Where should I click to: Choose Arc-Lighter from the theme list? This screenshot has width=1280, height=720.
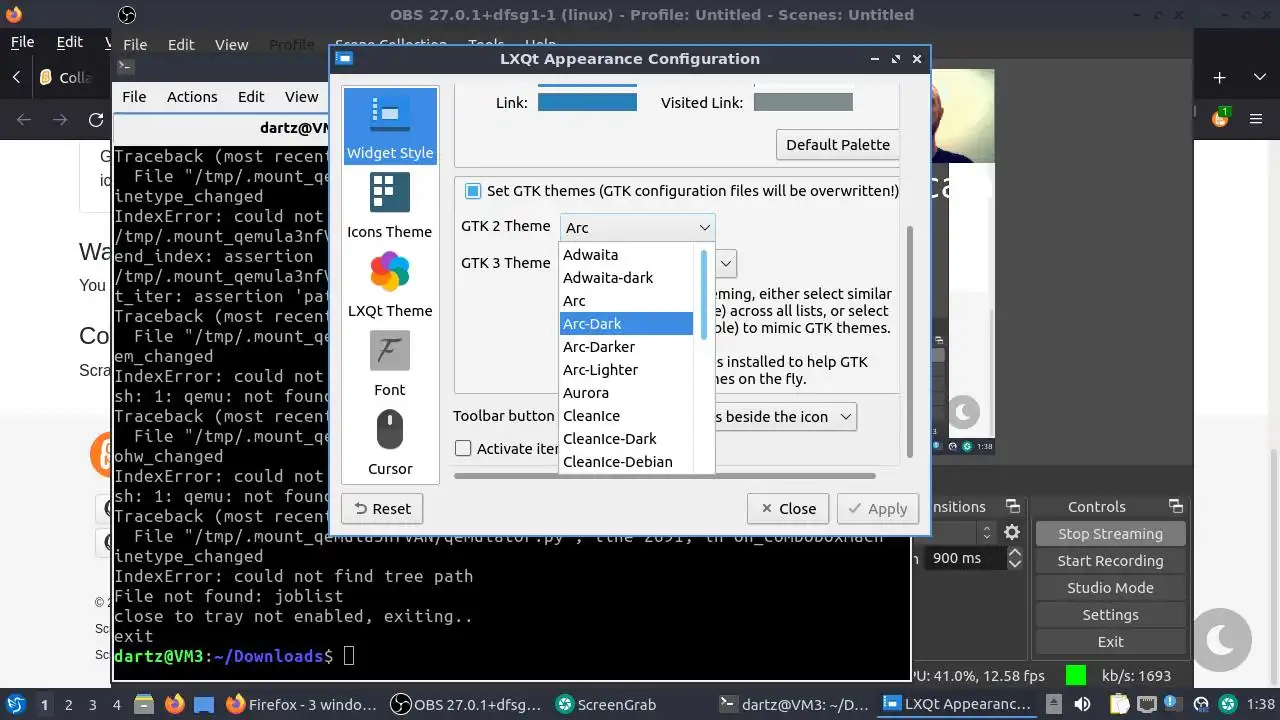coord(626,370)
